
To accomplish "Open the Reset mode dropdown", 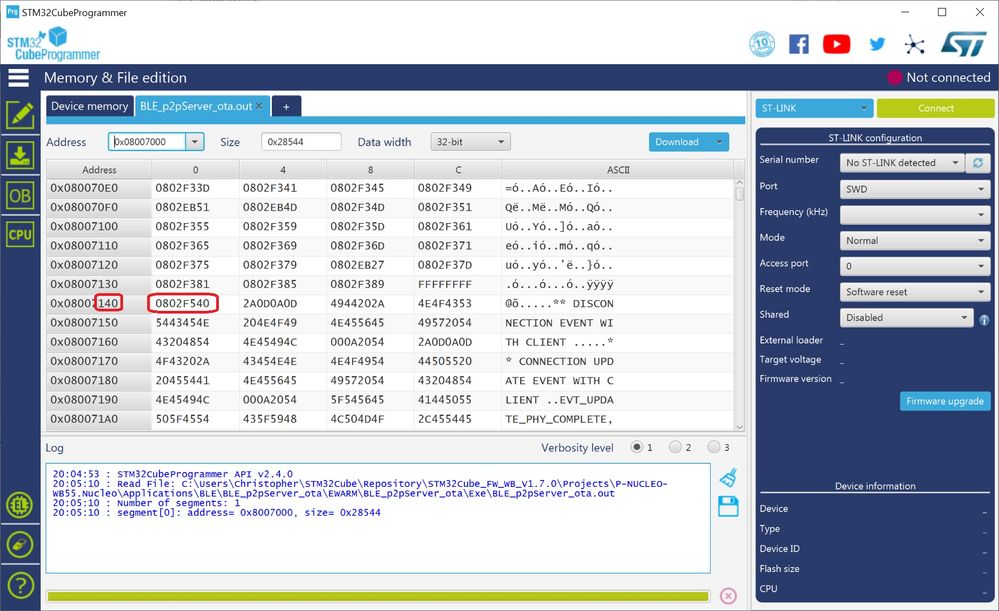I will (914, 292).
